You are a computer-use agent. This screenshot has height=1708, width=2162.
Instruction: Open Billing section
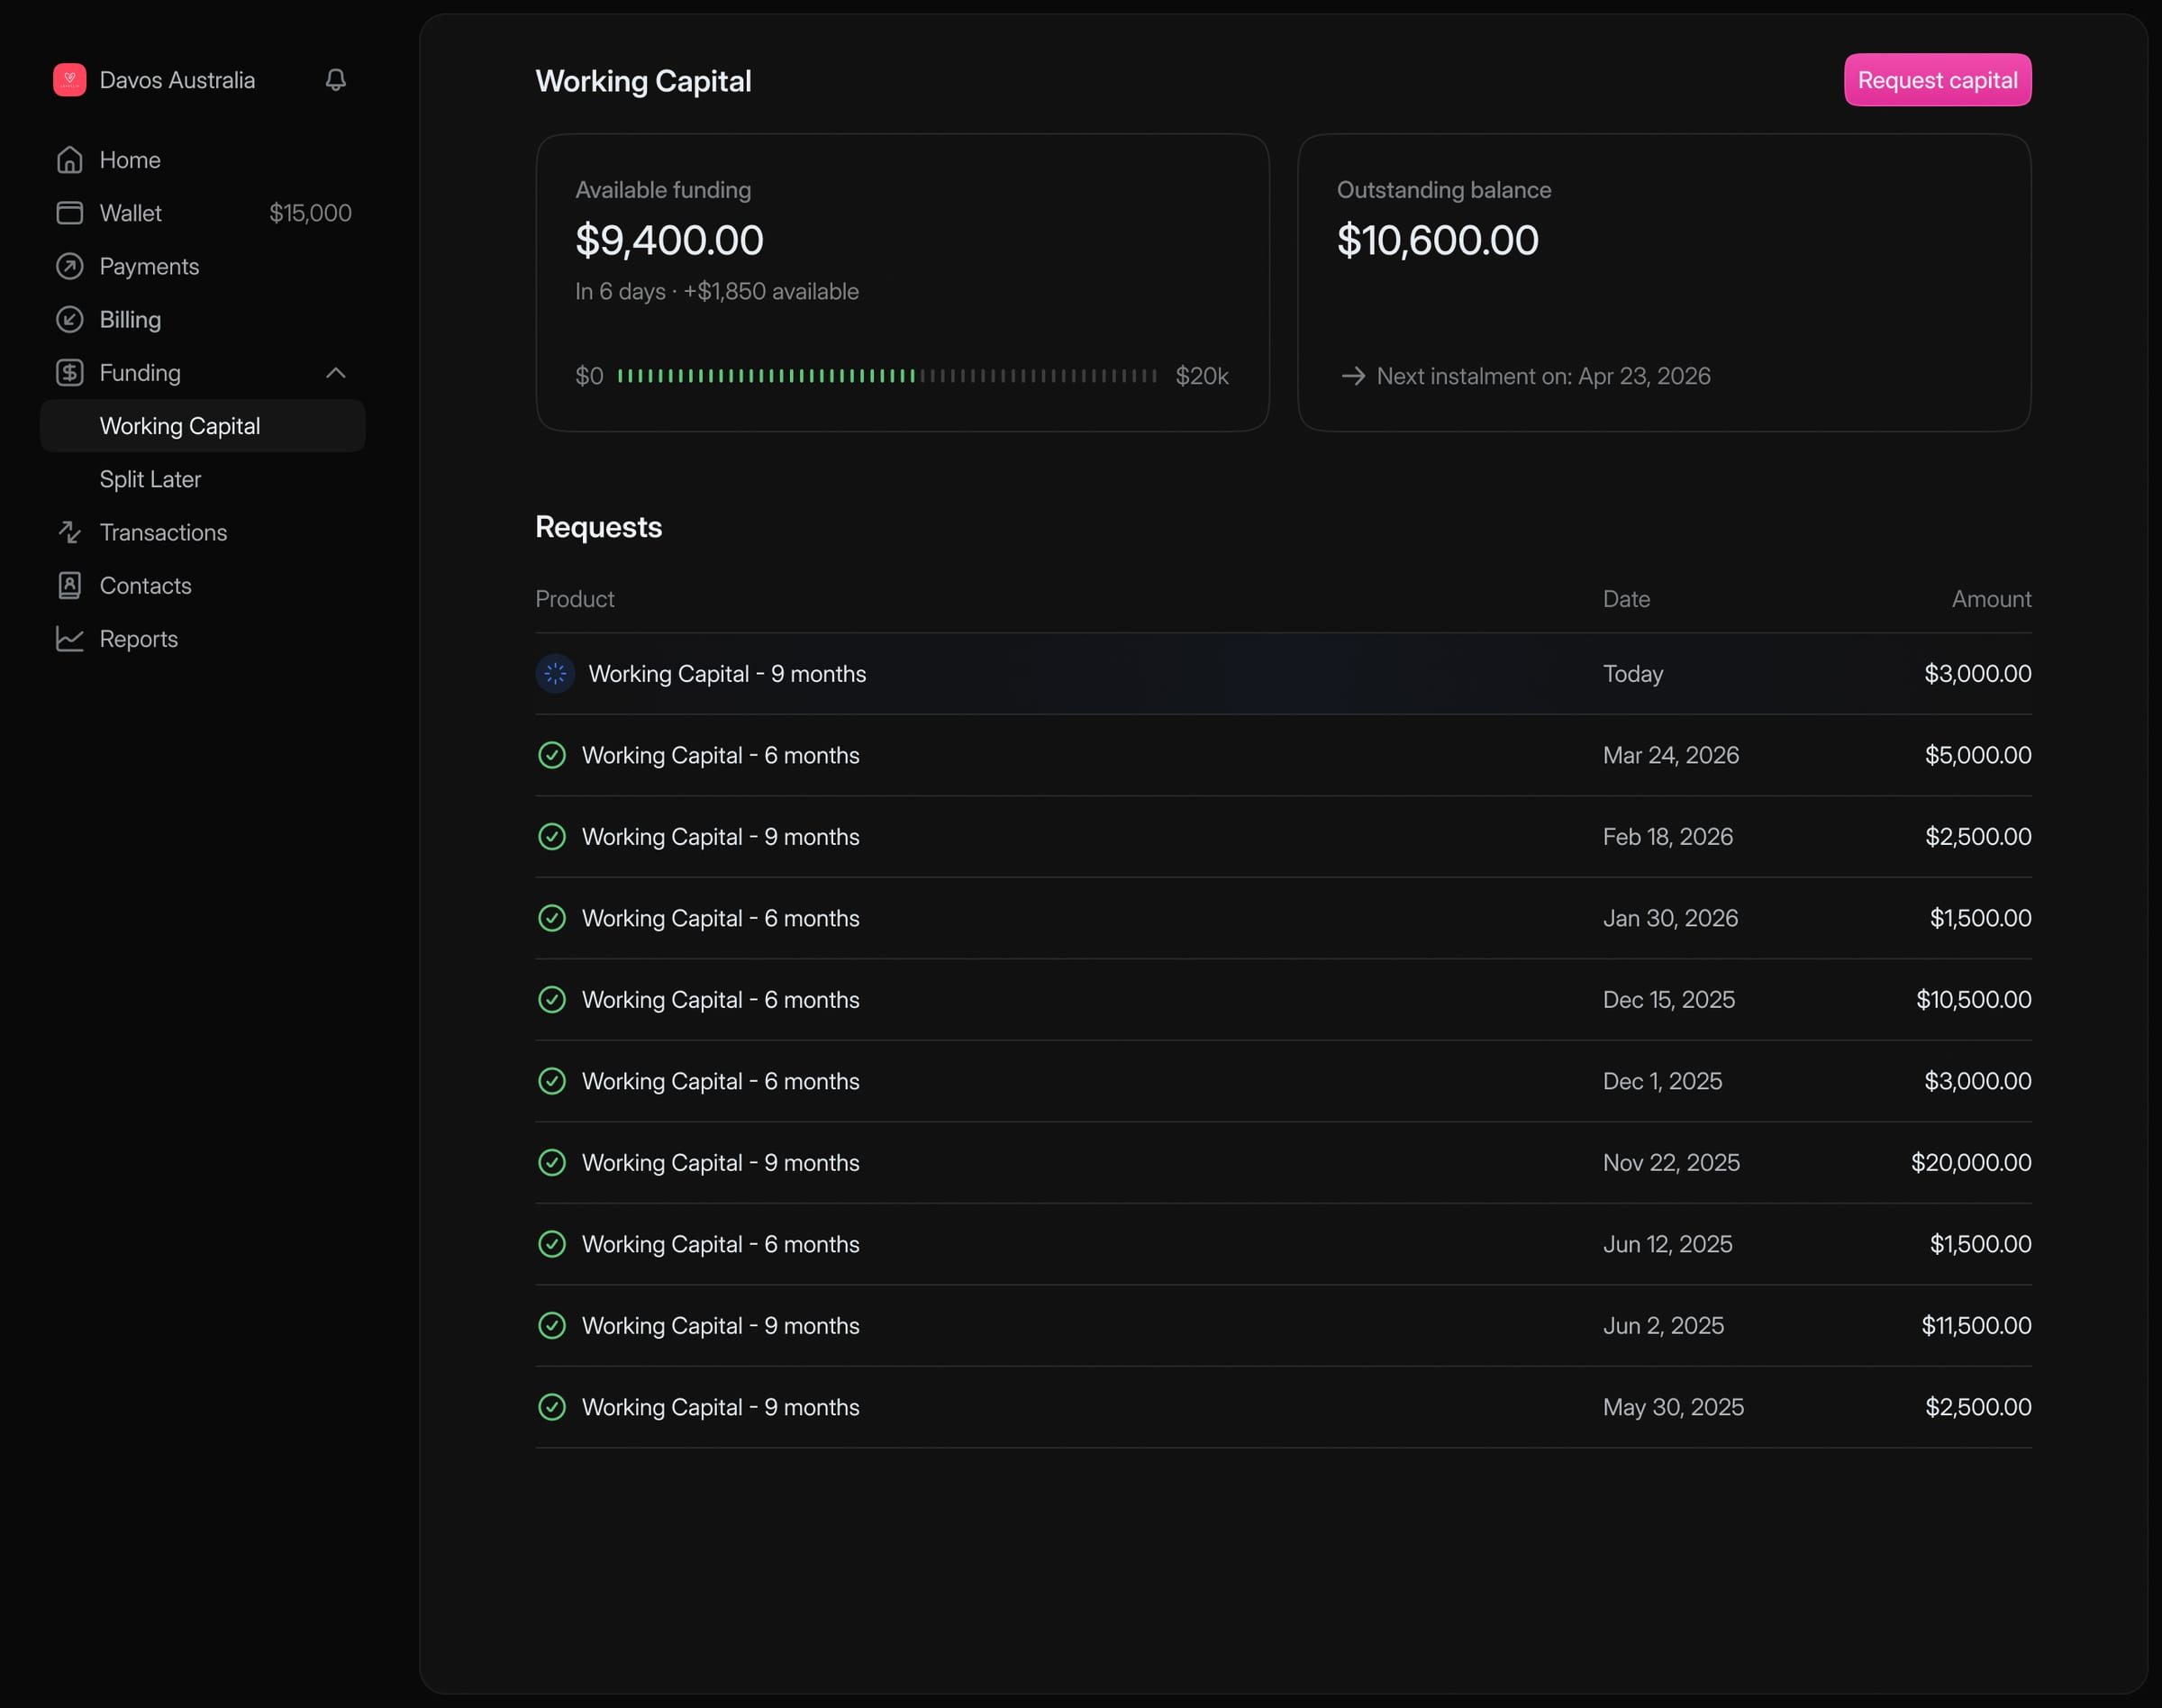pos(203,319)
